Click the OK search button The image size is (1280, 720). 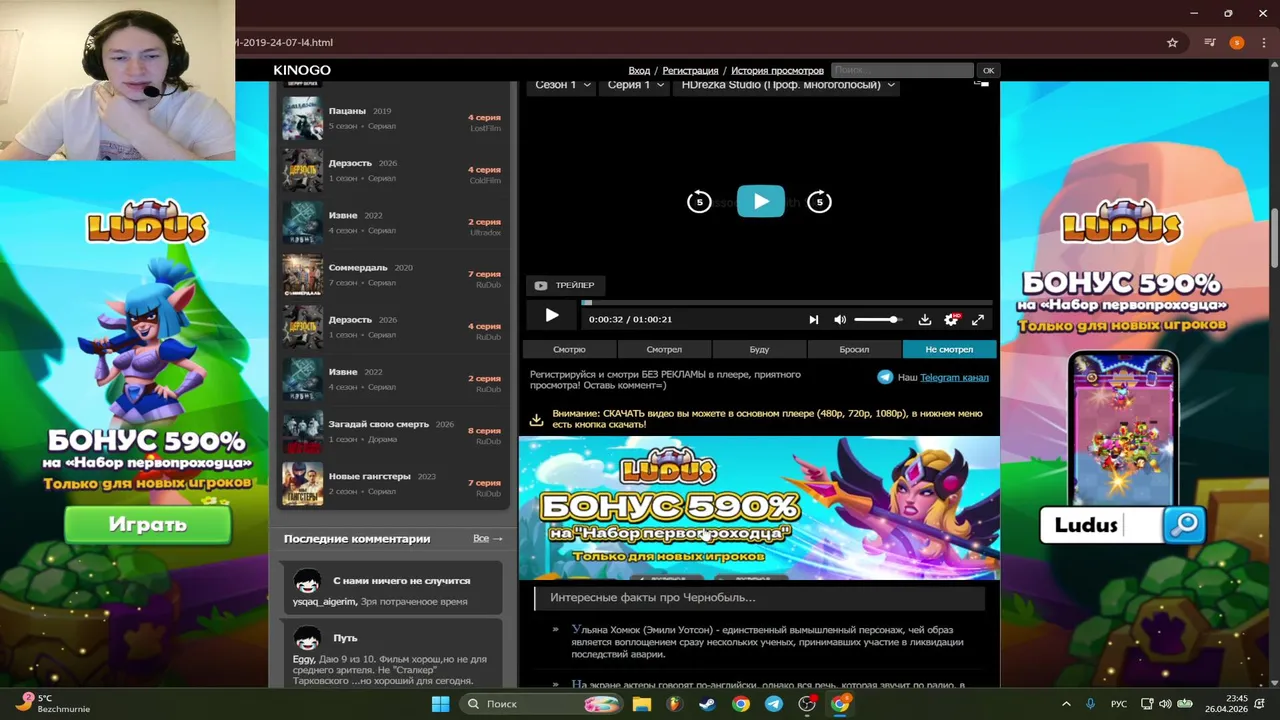click(x=988, y=70)
